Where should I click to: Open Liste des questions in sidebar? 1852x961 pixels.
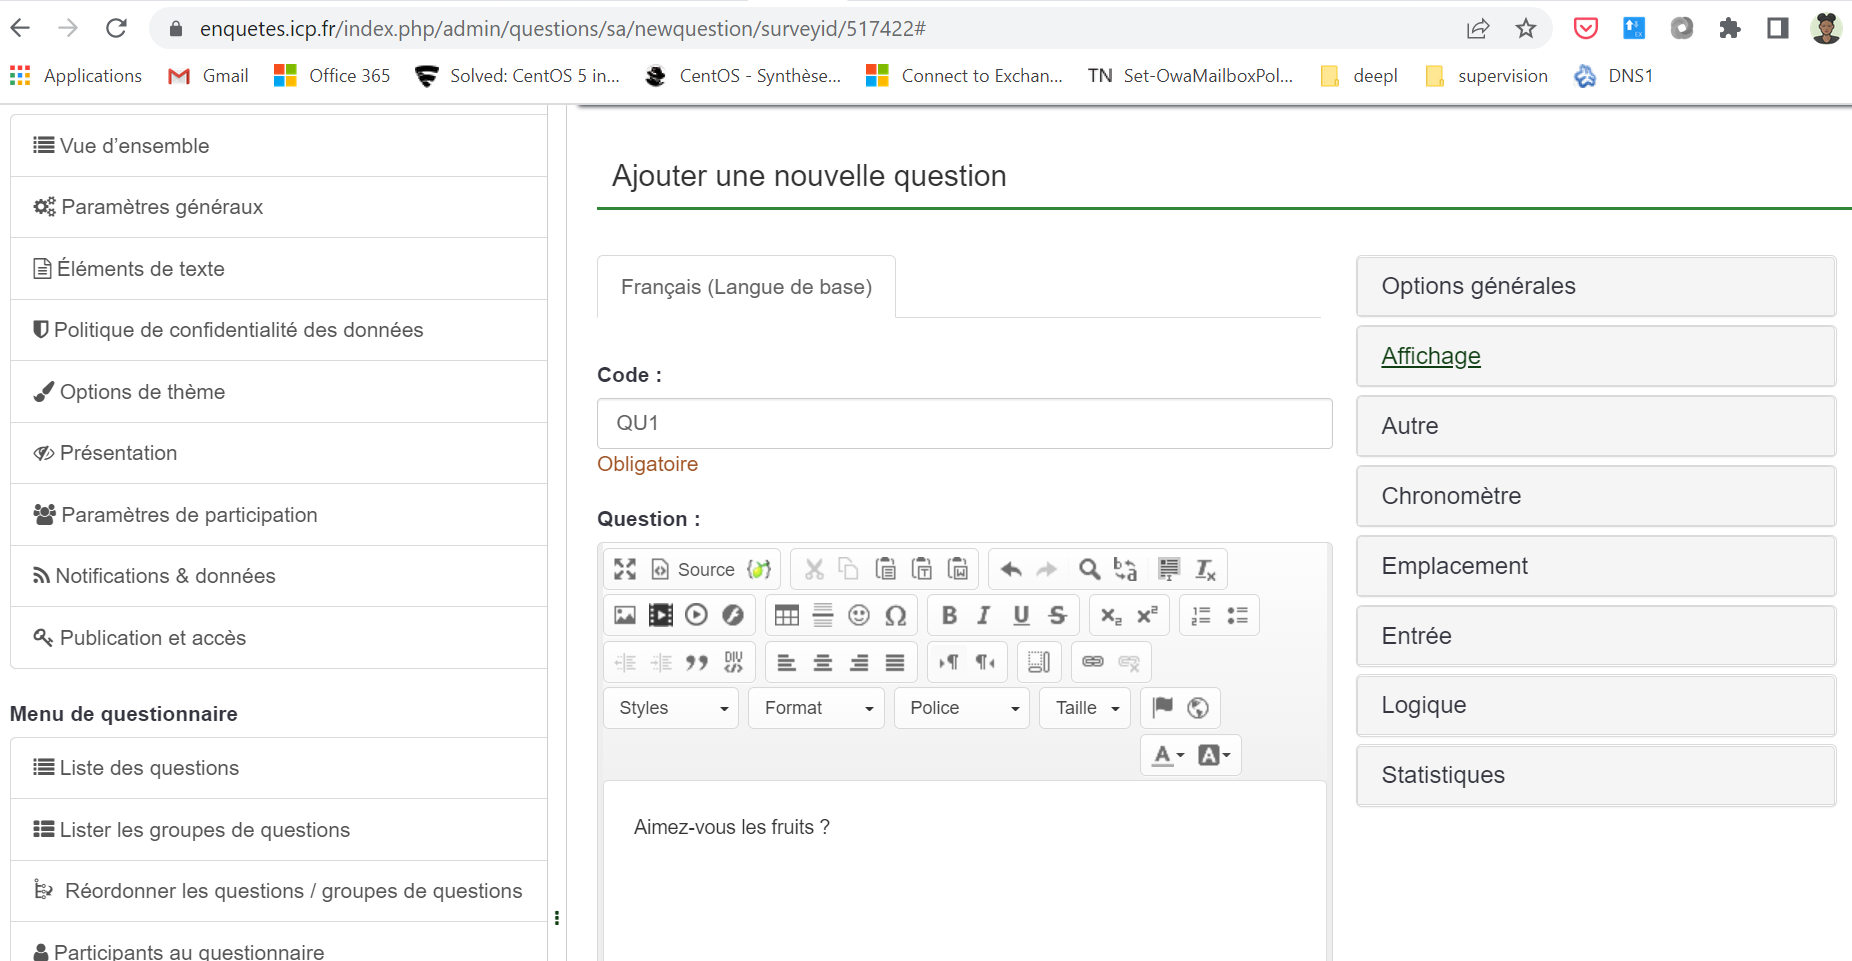pyautogui.click(x=149, y=768)
